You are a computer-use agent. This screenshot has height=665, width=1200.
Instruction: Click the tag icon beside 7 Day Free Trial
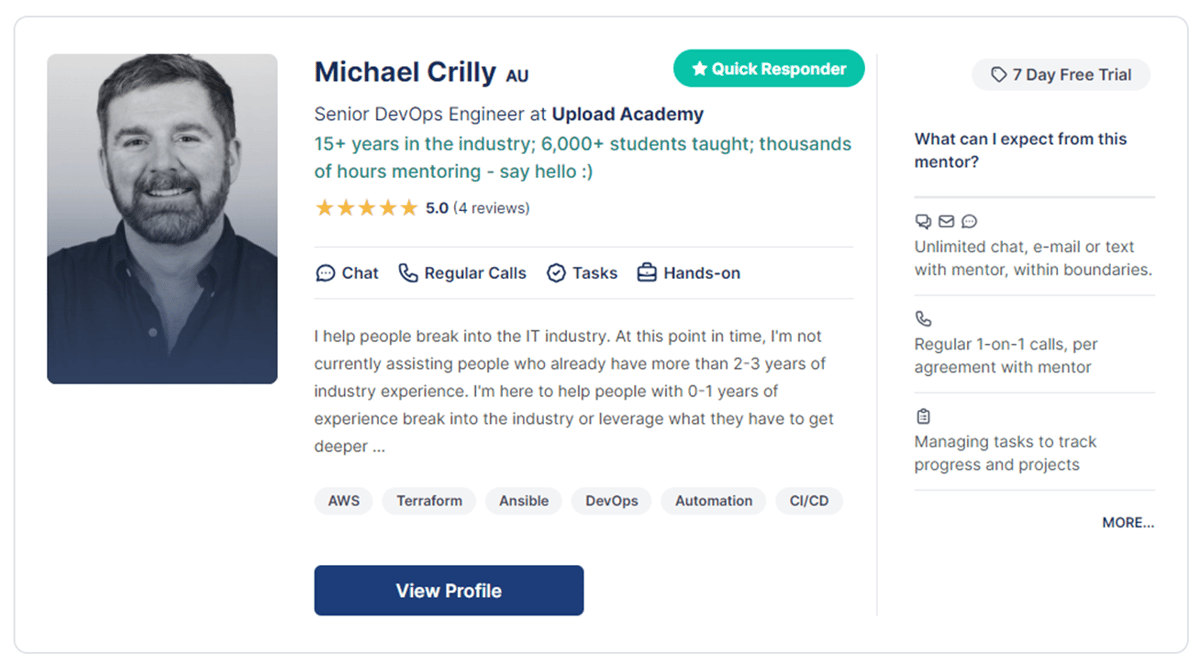click(998, 75)
